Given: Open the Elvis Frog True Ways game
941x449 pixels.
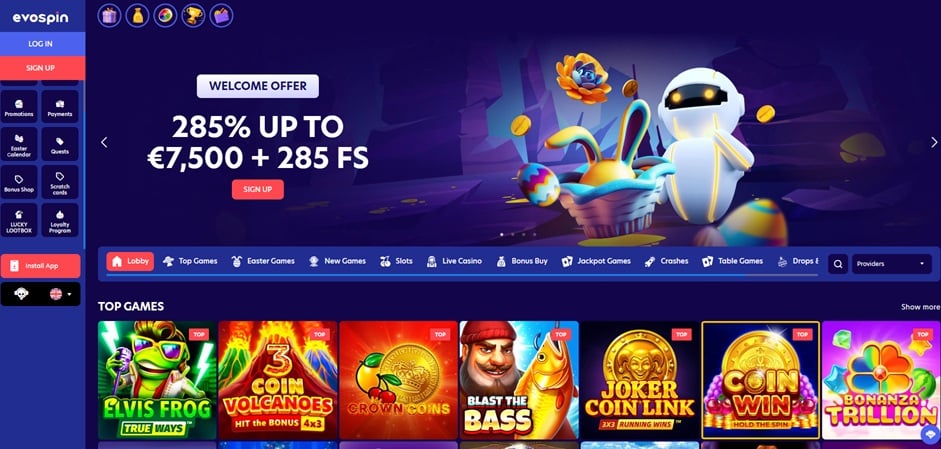Looking at the screenshot, I should [157, 380].
